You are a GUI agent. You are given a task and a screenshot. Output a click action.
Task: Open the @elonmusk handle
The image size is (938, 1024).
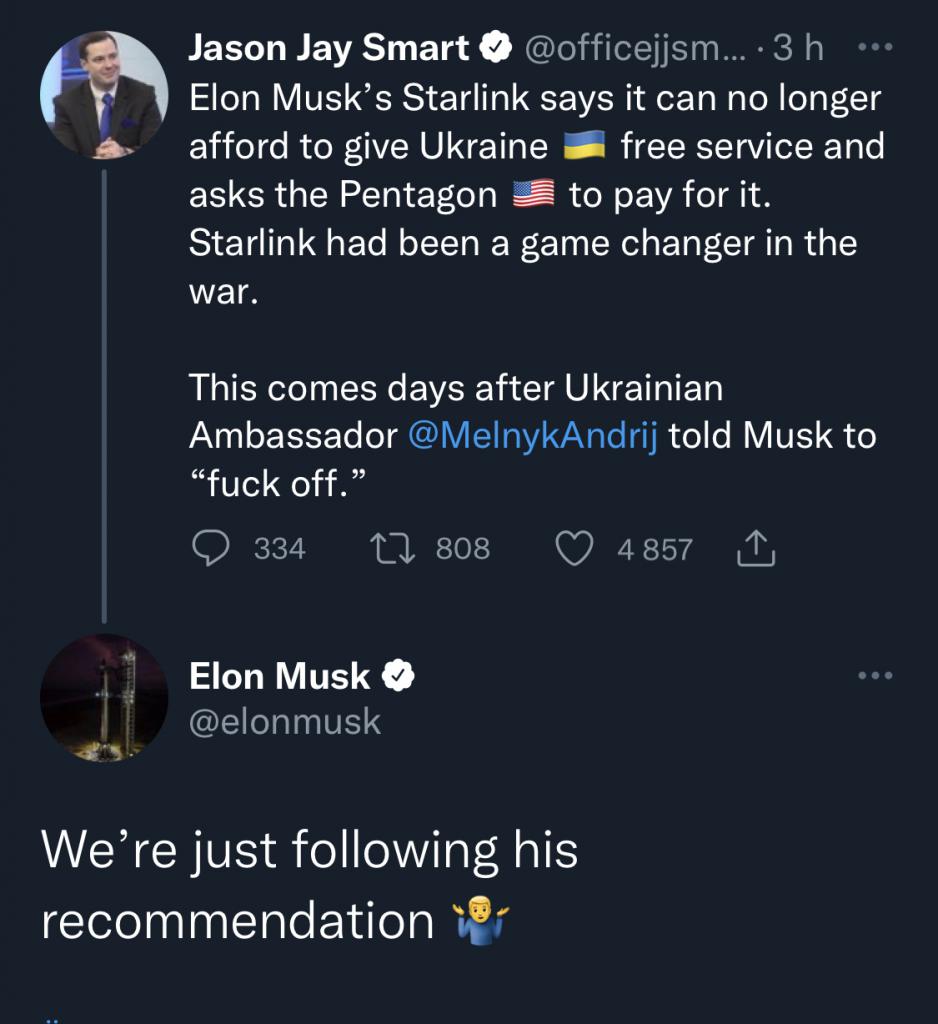tap(285, 721)
